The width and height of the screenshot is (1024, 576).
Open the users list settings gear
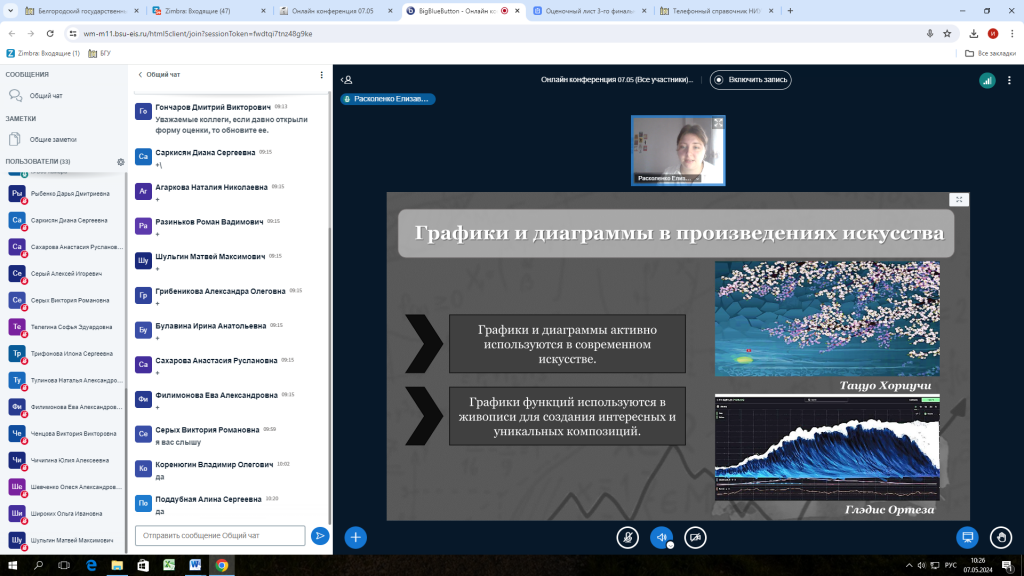click(121, 162)
